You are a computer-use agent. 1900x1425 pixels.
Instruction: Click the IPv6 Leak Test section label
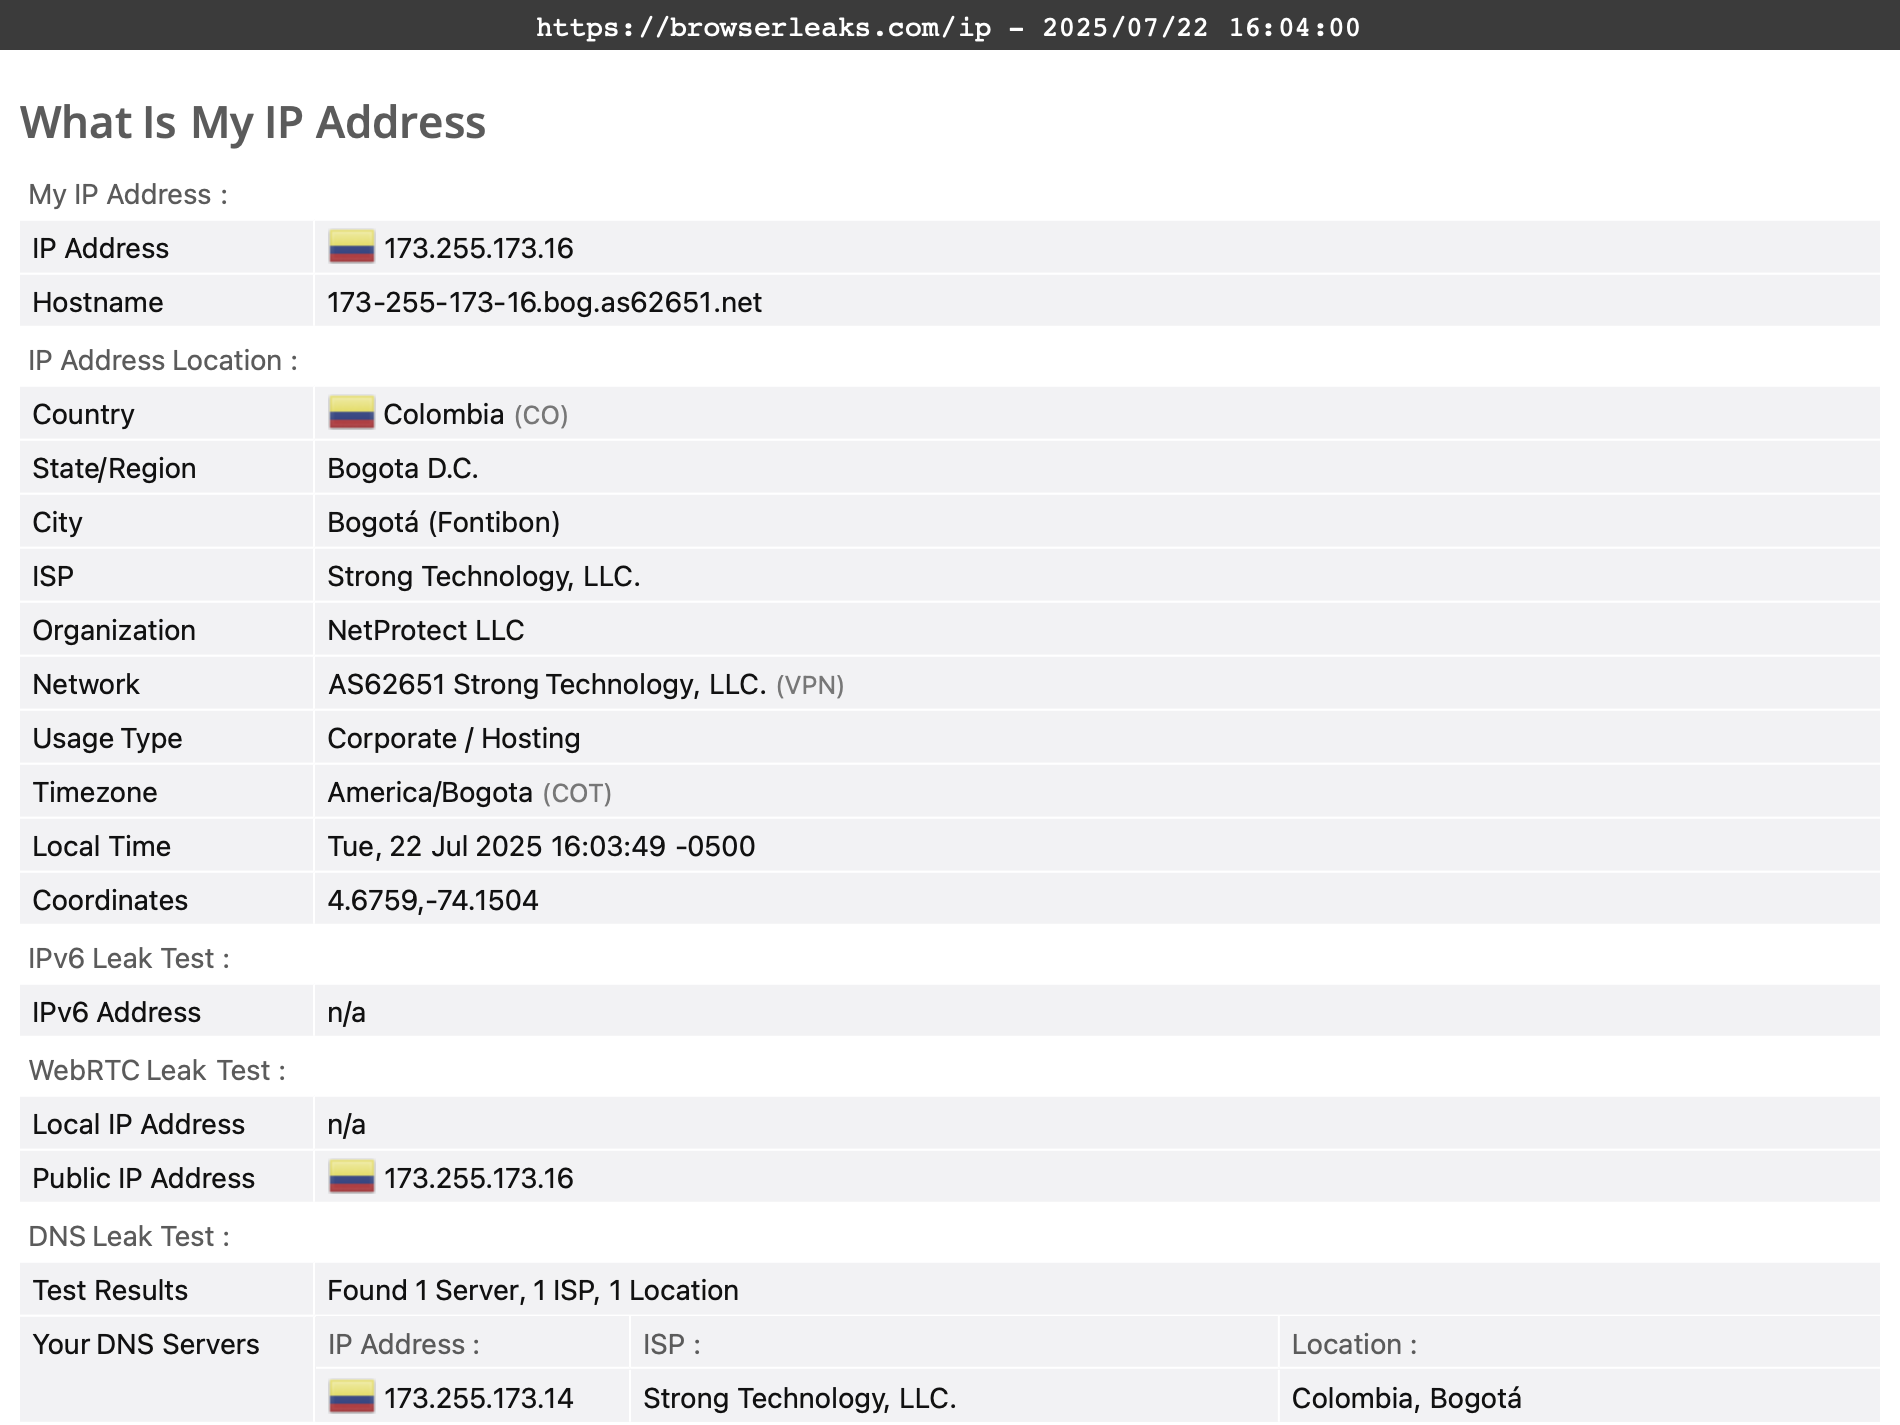coord(129,958)
